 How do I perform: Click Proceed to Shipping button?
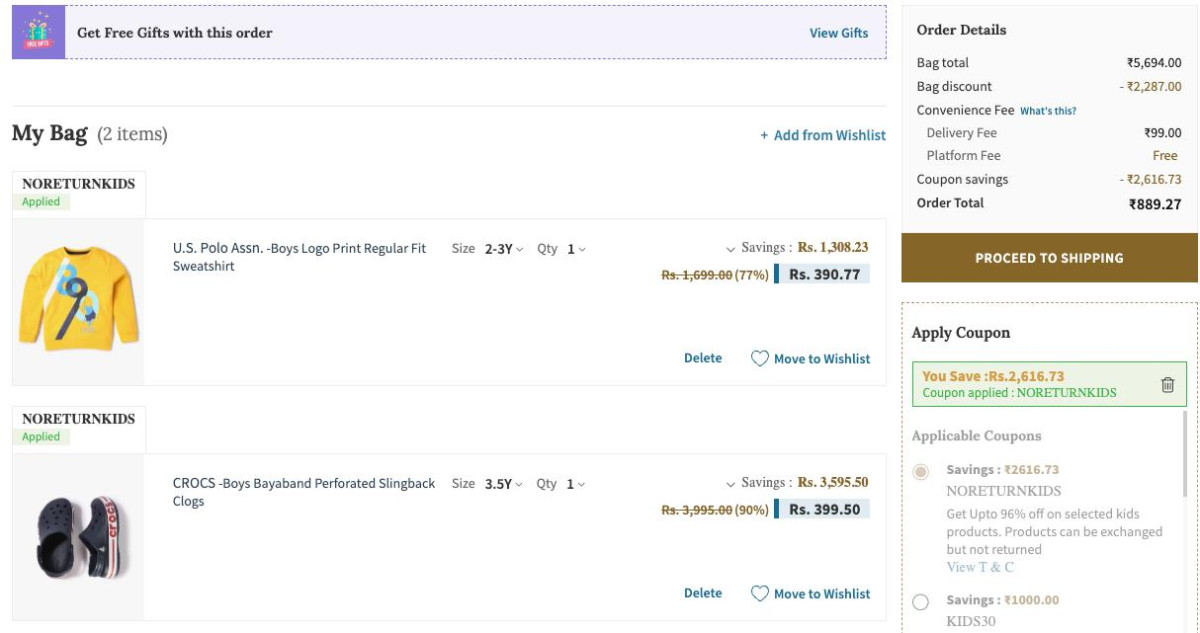point(1049,258)
